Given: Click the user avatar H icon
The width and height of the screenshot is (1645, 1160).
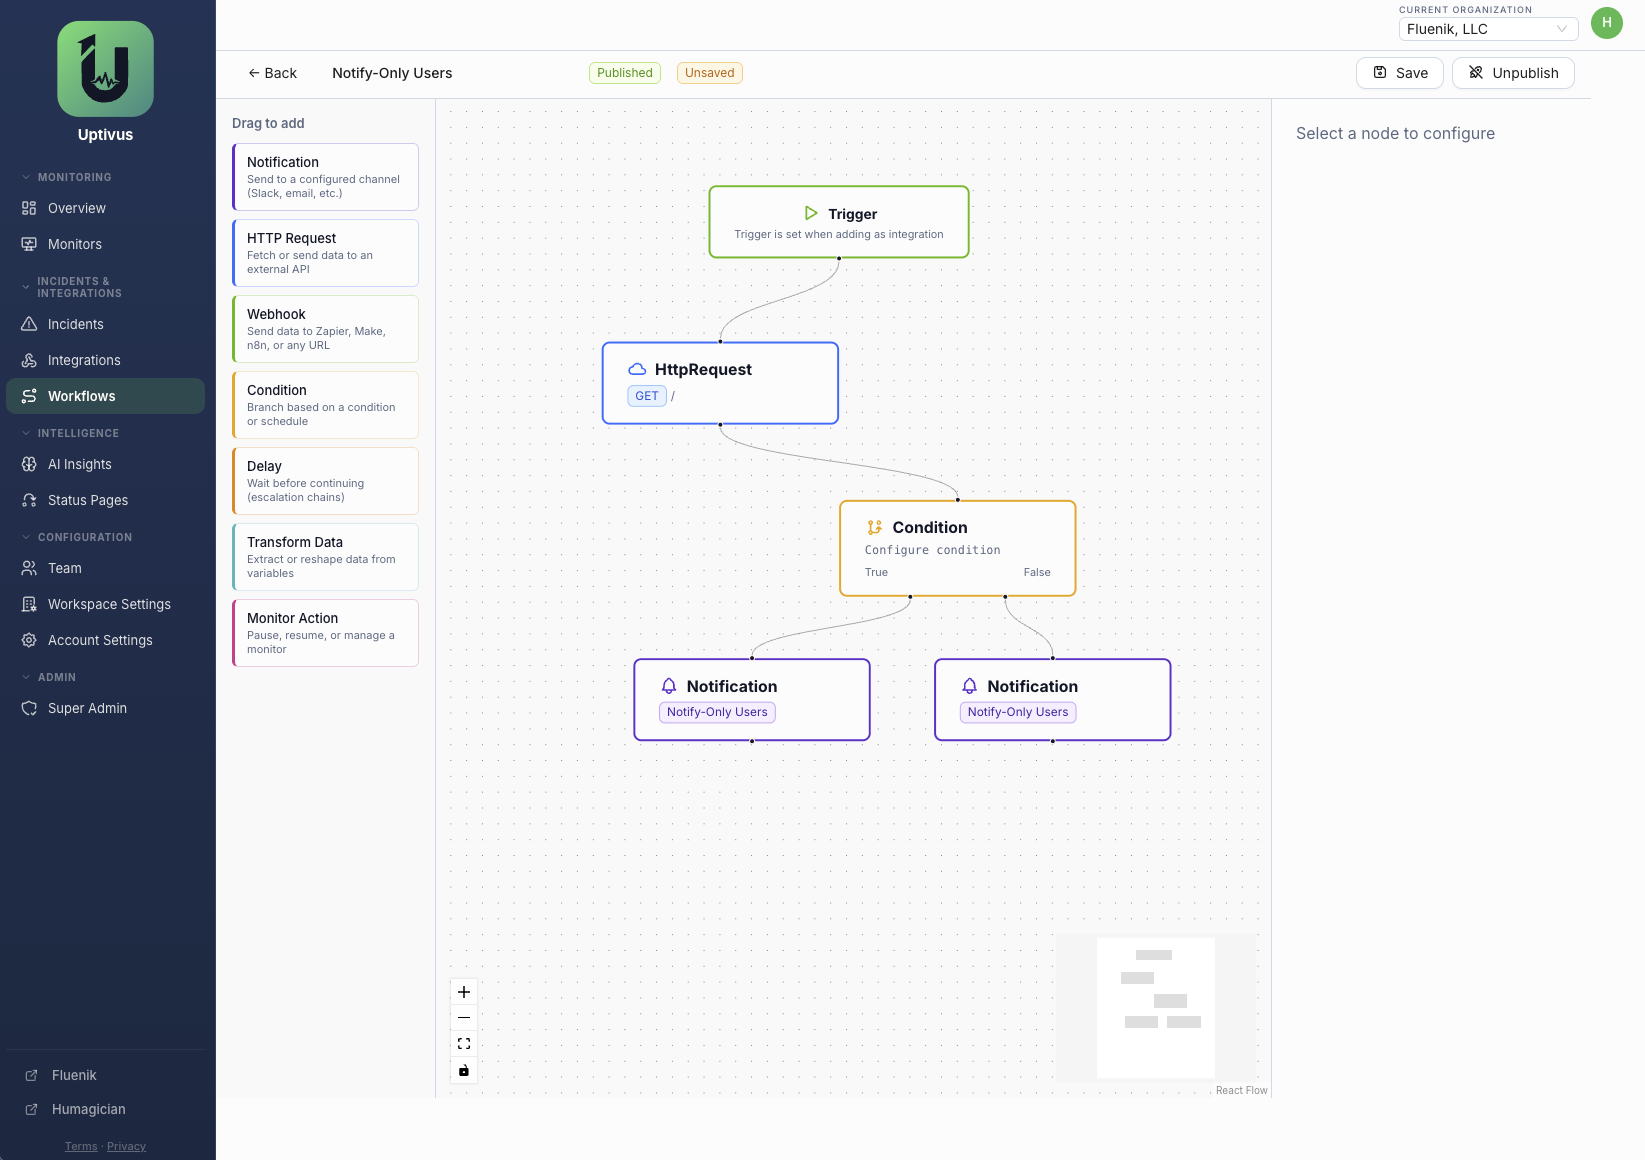Looking at the screenshot, I should (x=1607, y=23).
